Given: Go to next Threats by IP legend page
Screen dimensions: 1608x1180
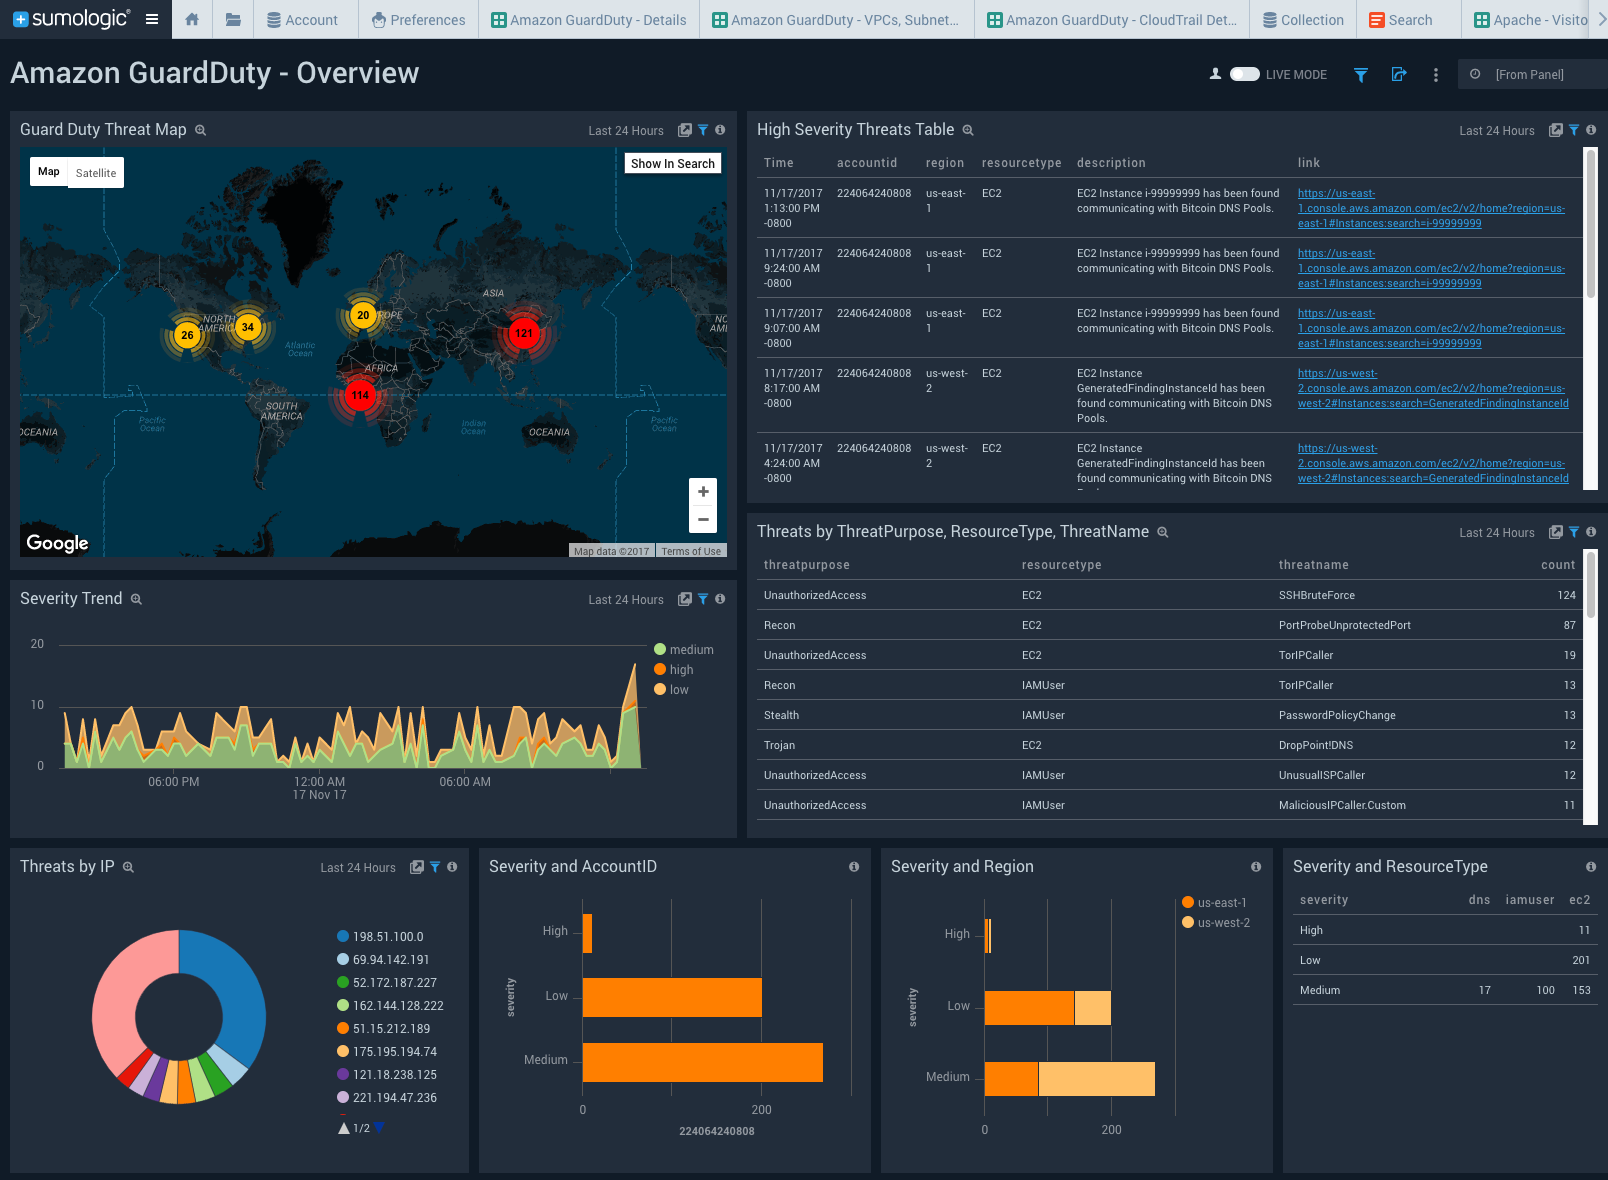Looking at the screenshot, I should 379,1128.
